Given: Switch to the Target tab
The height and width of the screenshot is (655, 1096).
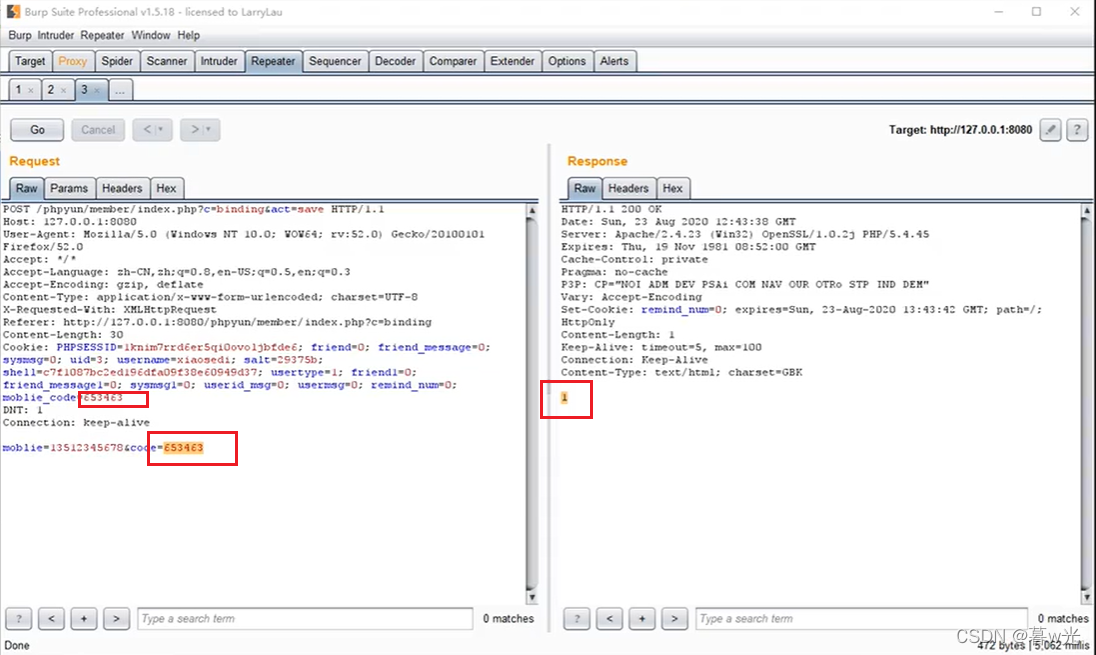Looking at the screenshot, I should click(x=30, y=61).
